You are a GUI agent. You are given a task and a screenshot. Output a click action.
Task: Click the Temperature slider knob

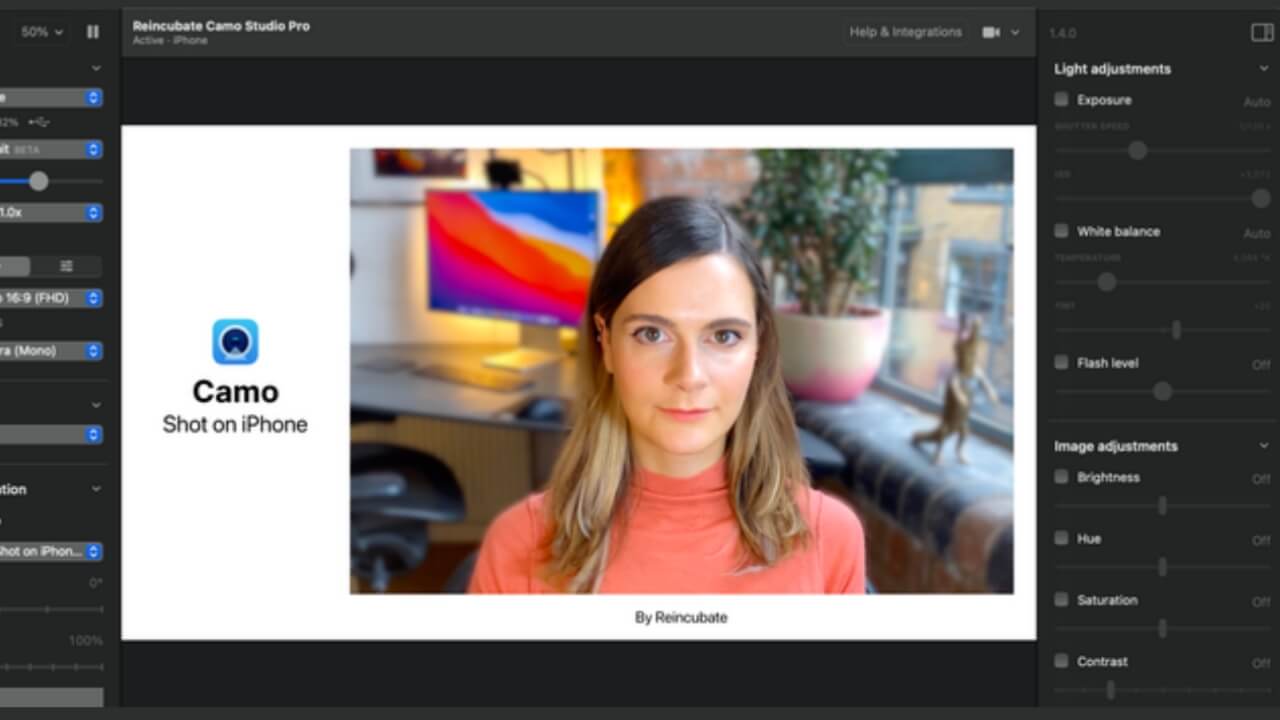click(x=1106, y=282)
